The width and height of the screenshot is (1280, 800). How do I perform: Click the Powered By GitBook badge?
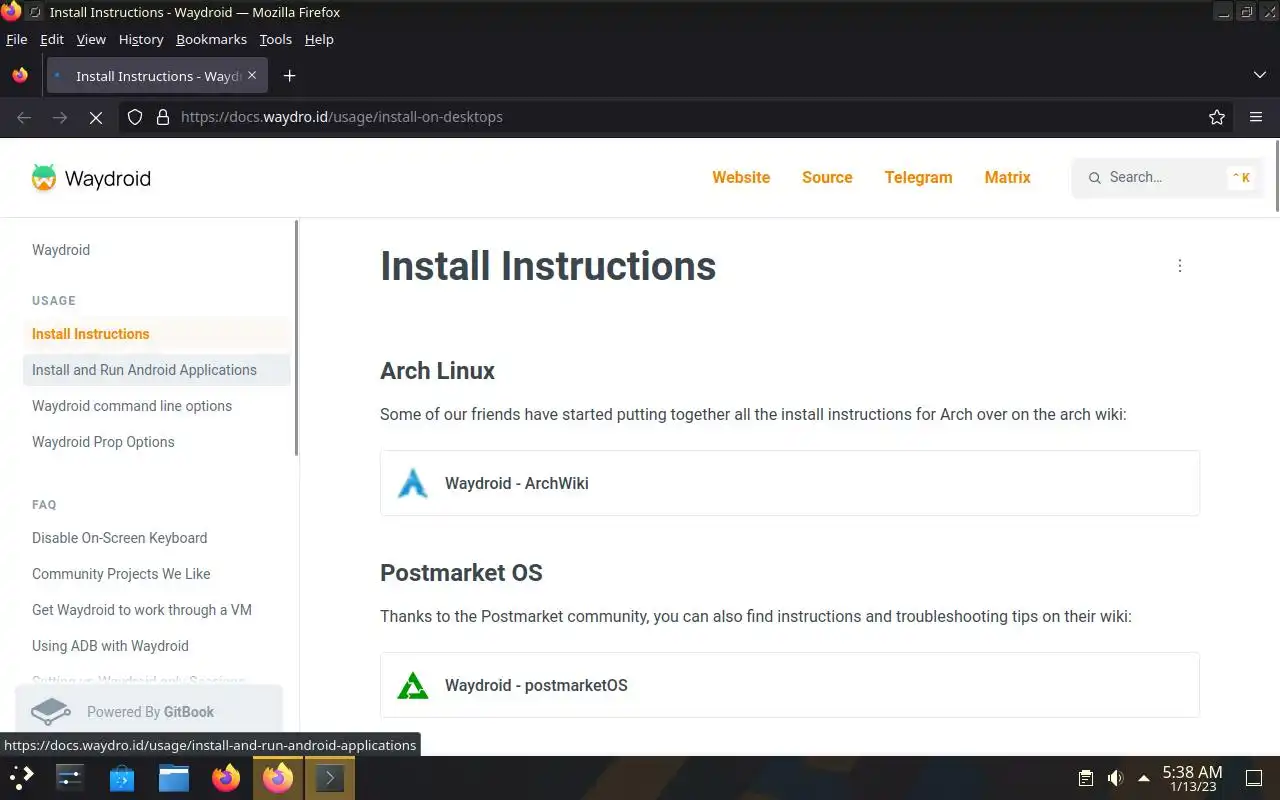coord(149,712)
